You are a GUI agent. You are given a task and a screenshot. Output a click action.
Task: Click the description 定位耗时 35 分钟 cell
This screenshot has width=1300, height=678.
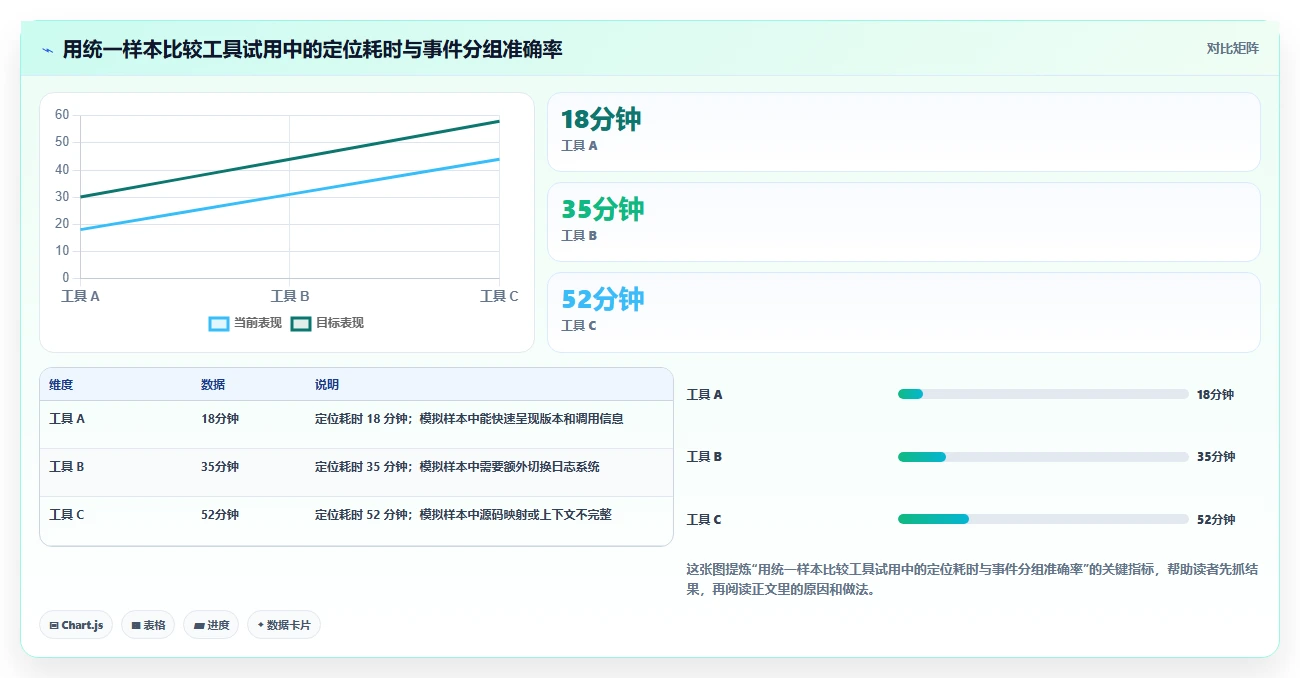pos(457,467)
